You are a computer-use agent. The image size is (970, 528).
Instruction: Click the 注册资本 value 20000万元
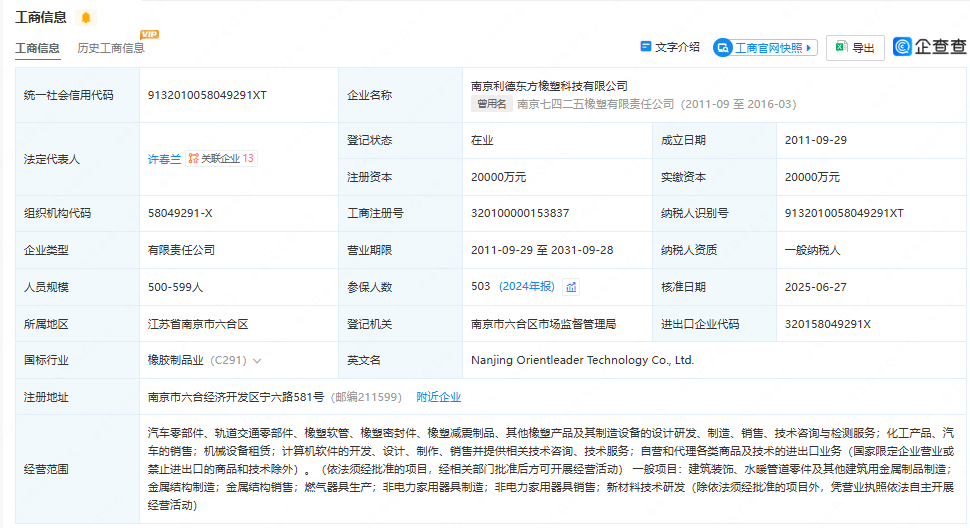498,177
